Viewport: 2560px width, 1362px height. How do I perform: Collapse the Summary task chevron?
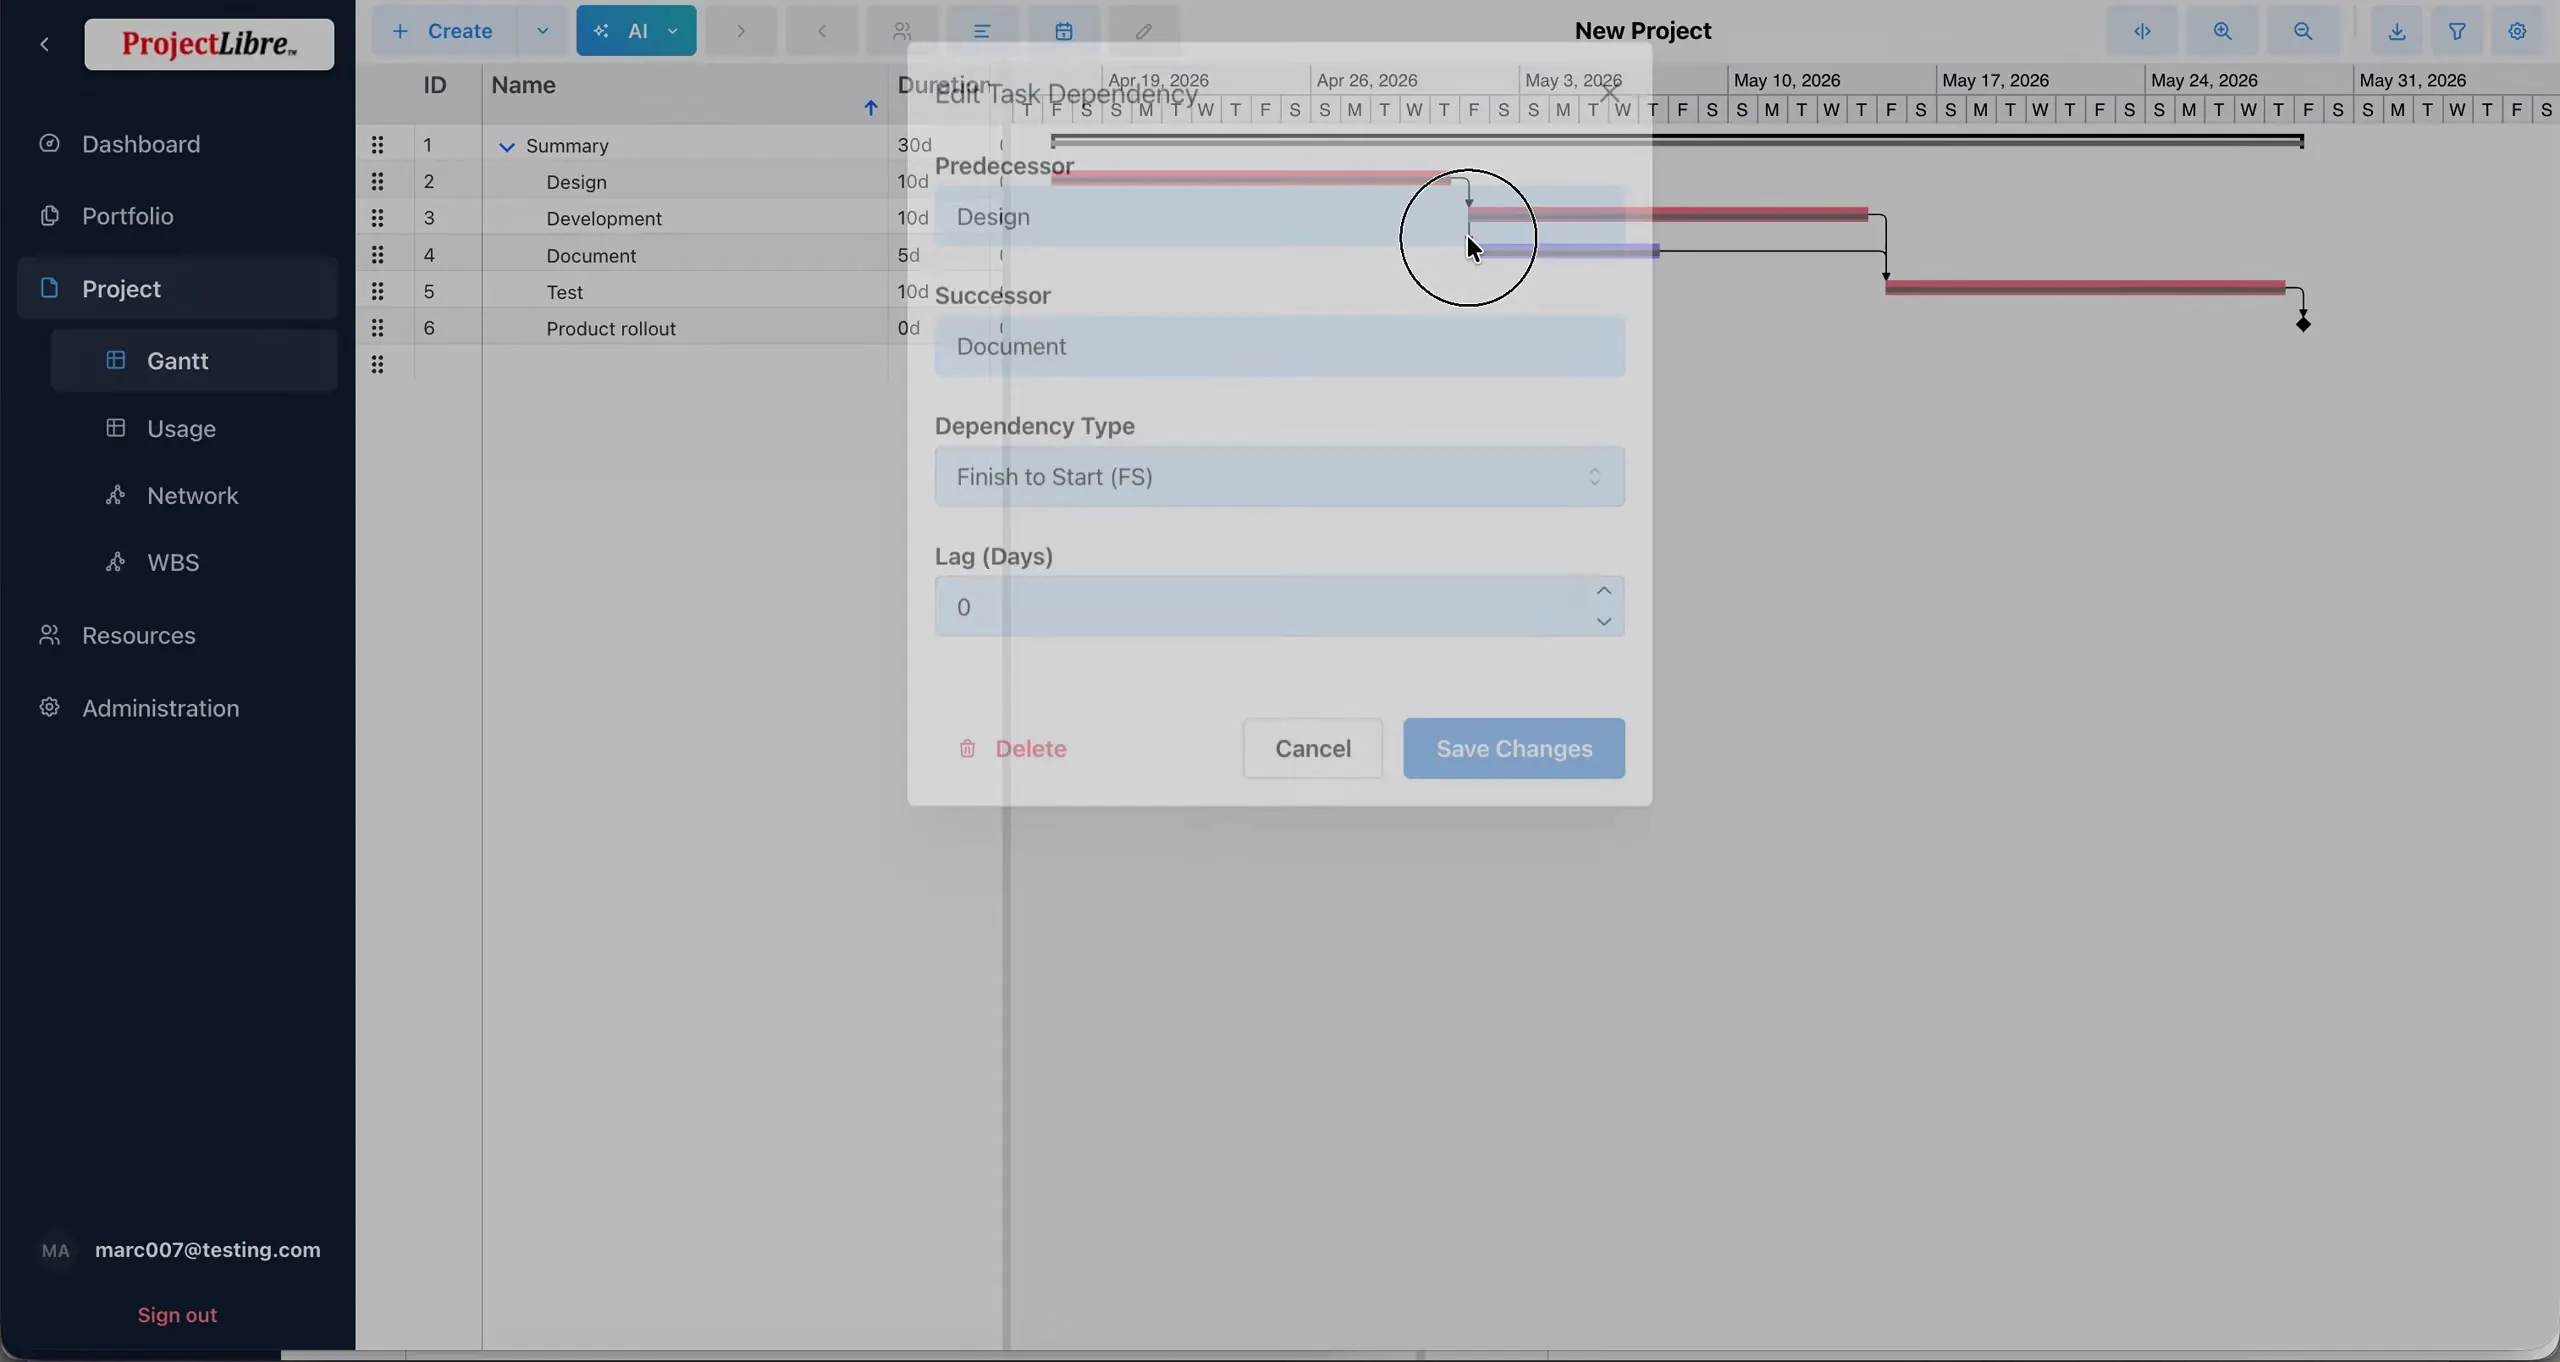click(507, 147)
